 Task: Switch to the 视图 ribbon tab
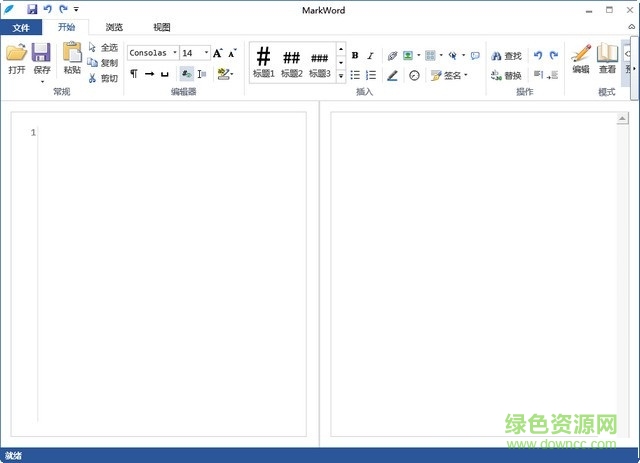pyautogui.click(x=162, y=28)
